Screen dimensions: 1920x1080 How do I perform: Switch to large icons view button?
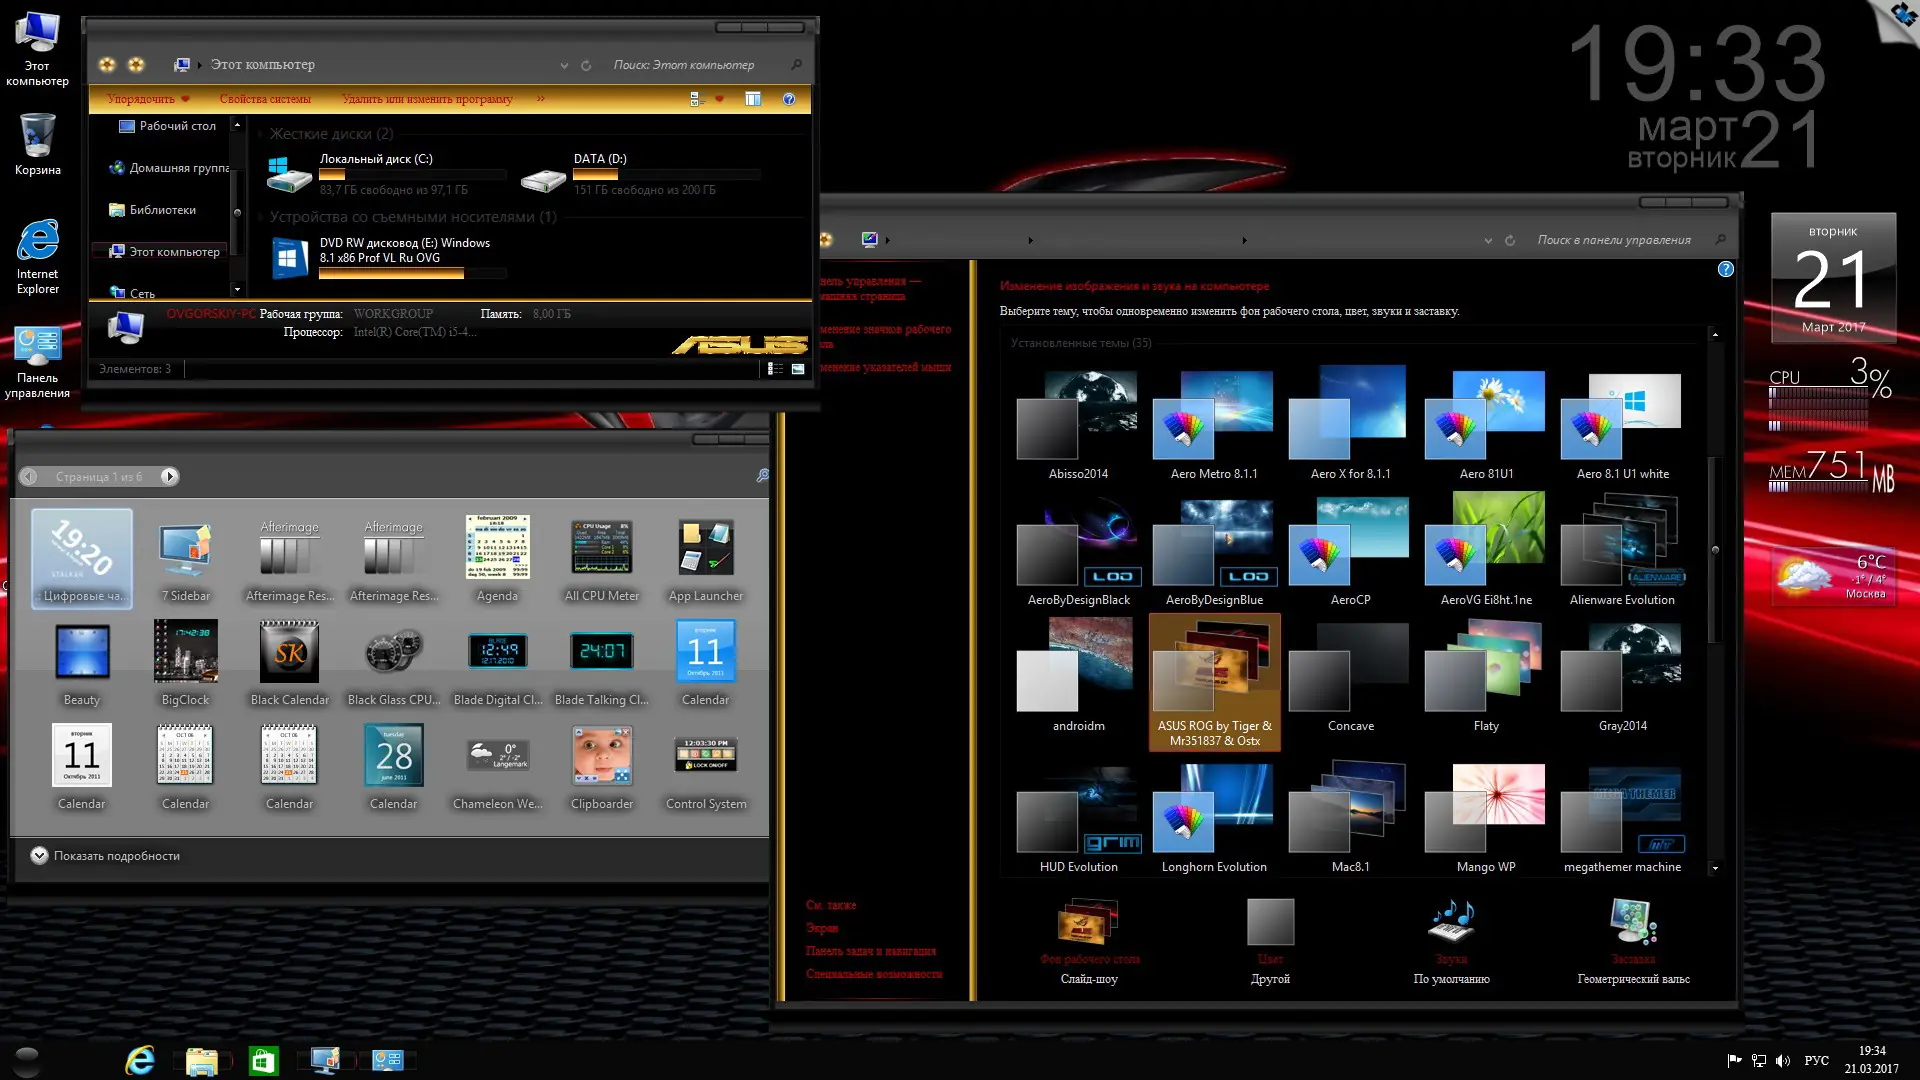[x=798, y=369]
